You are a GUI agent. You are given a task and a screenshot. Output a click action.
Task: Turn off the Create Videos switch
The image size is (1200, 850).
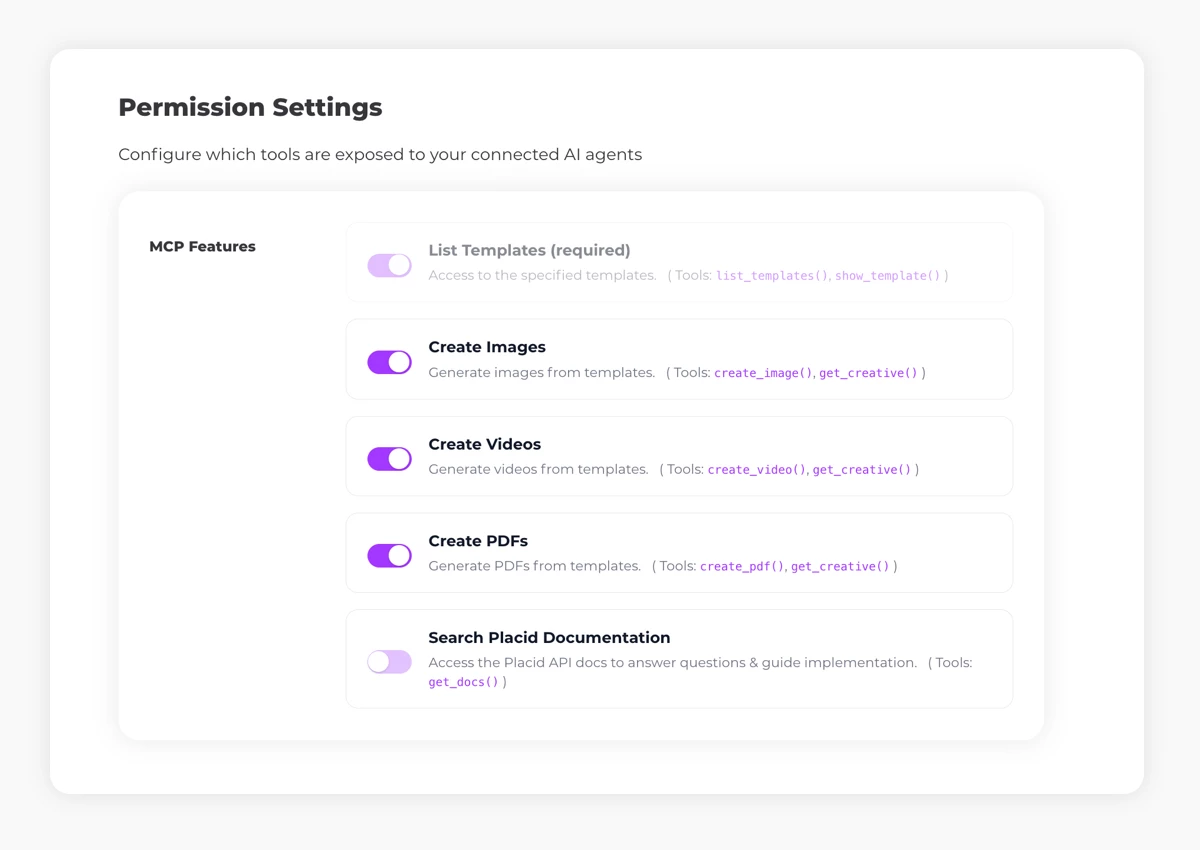pyautogui.click(x=389, y=459)
